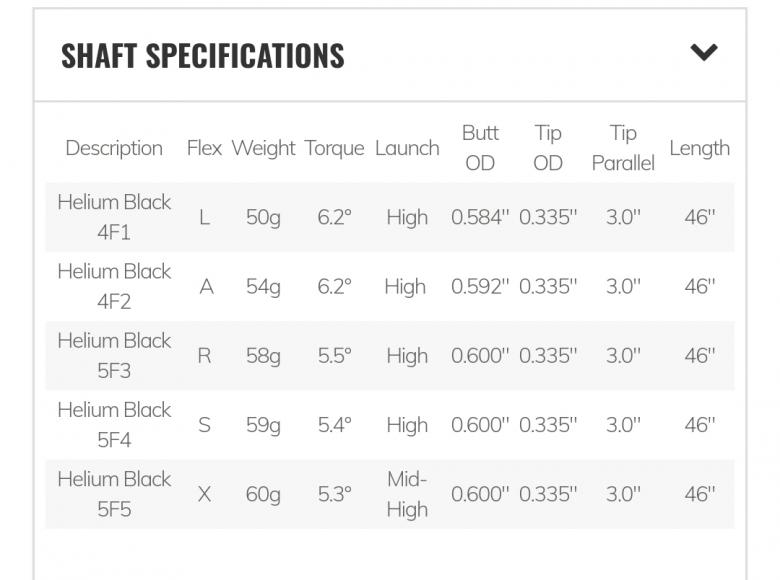Select the Torque column header
The height and width of the screenshot is (580, 780).
[x=334, y=148]
